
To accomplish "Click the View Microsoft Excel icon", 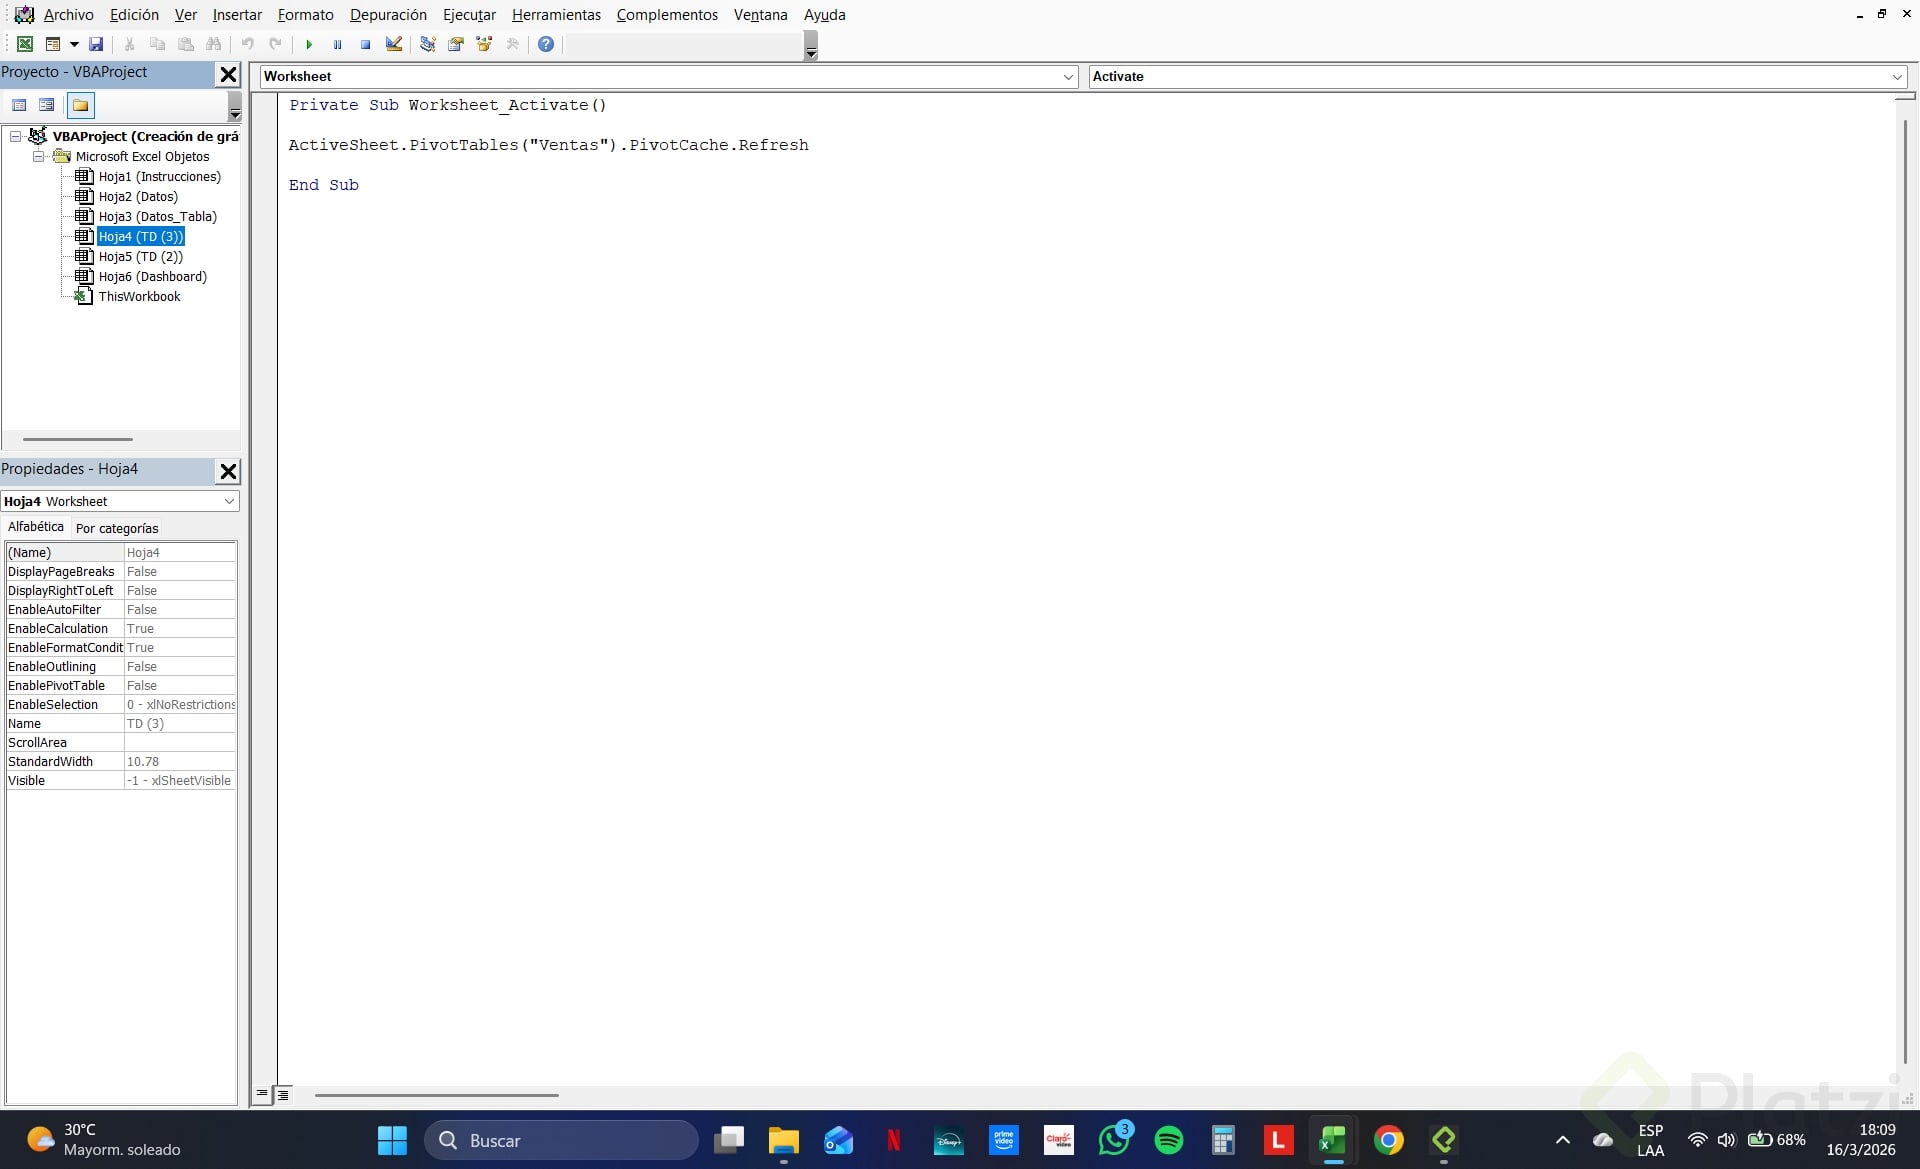I will [25, 44].
